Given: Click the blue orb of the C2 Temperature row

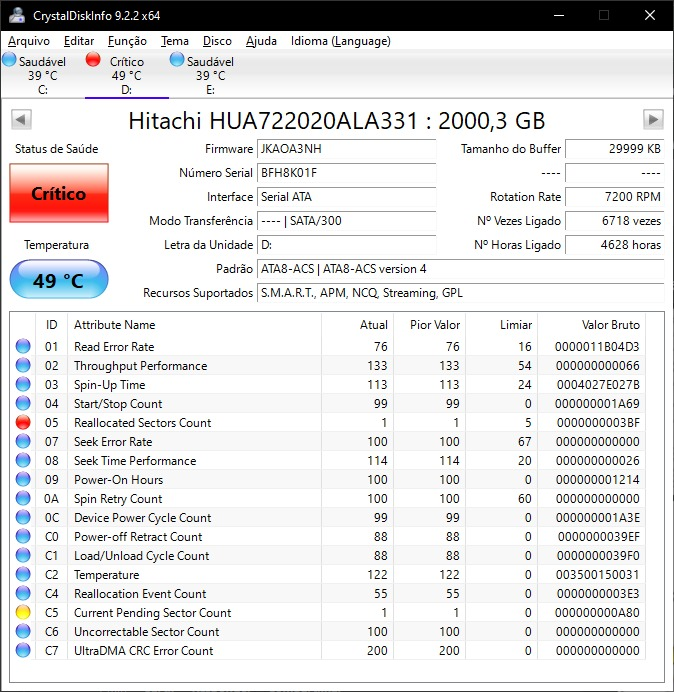Looking at the screenshot, I should click(23, 574).
